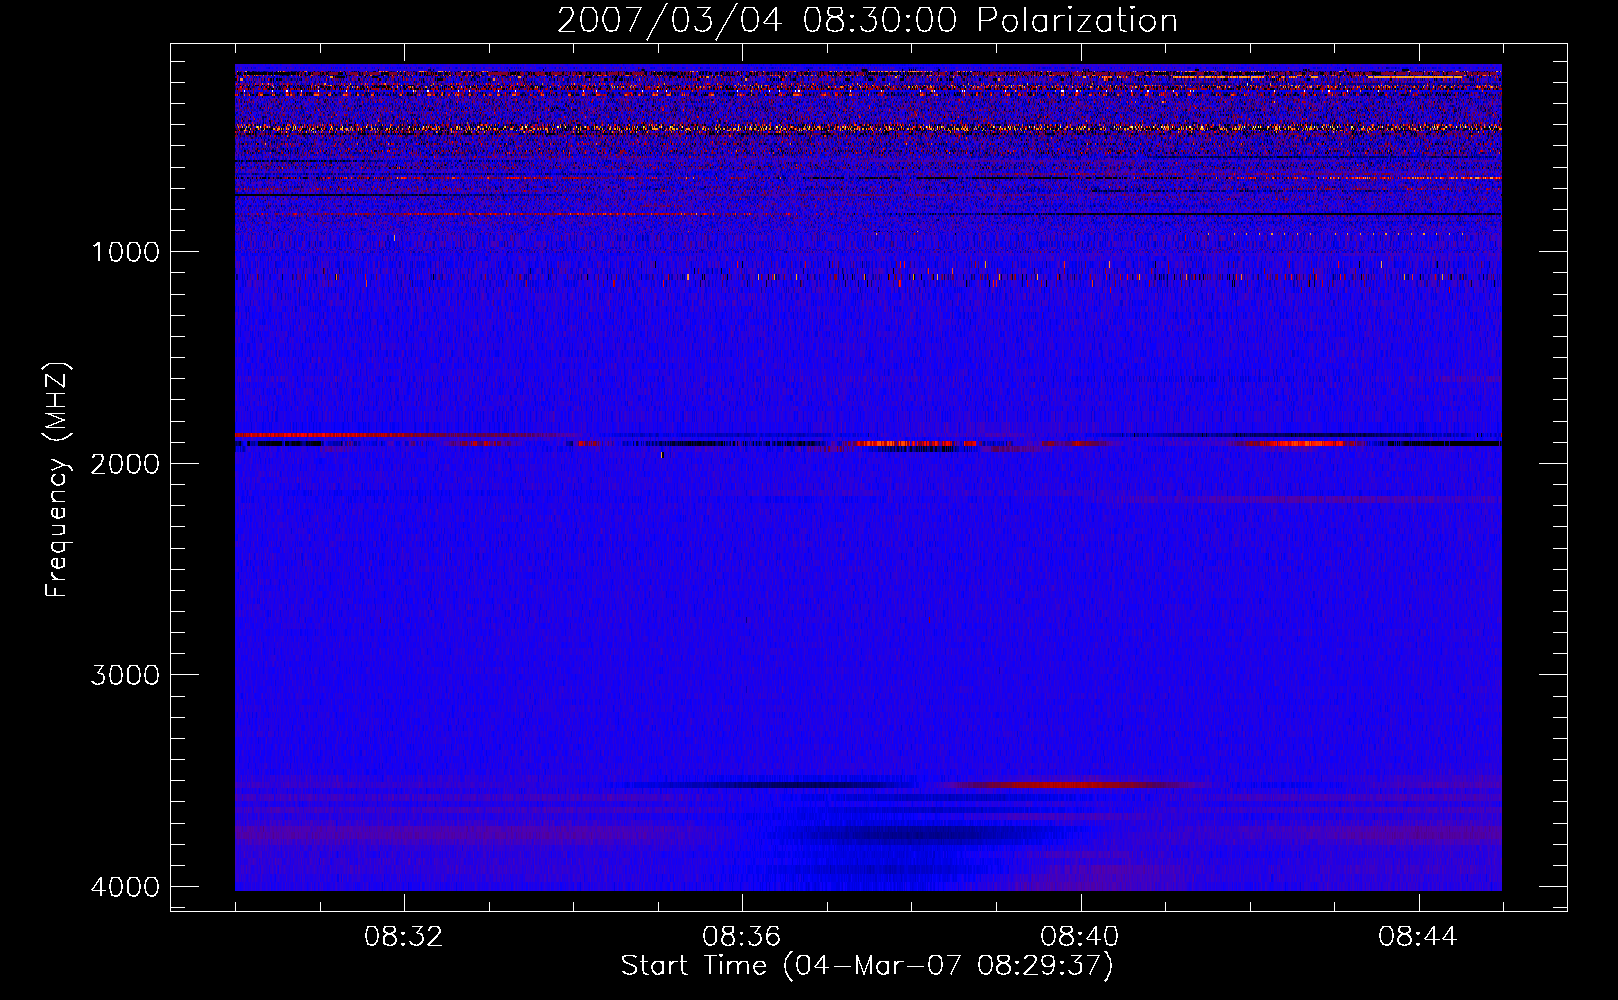Click the 1000 frequency tick label
The image size is (1618, 1000).
tap(125, 252)
